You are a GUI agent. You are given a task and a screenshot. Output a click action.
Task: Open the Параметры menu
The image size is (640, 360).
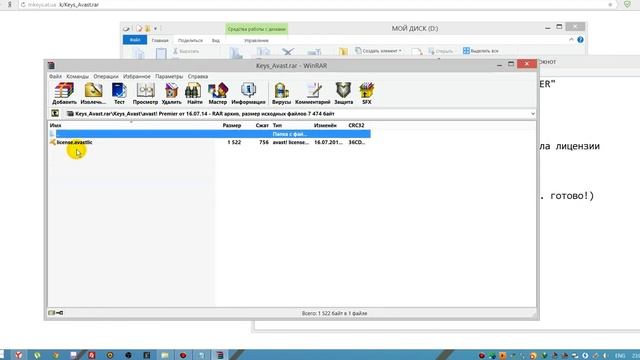pyautogui.click(x=169, y=76)
